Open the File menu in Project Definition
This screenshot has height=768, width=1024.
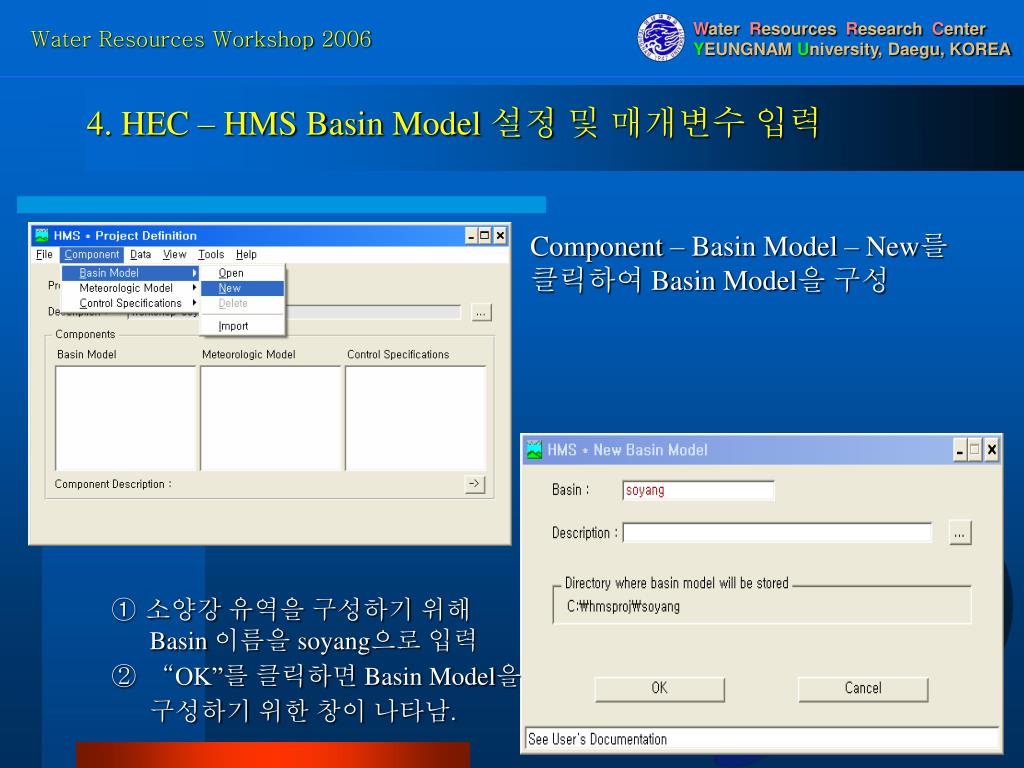pyautogui.click(x=44, y=255)
